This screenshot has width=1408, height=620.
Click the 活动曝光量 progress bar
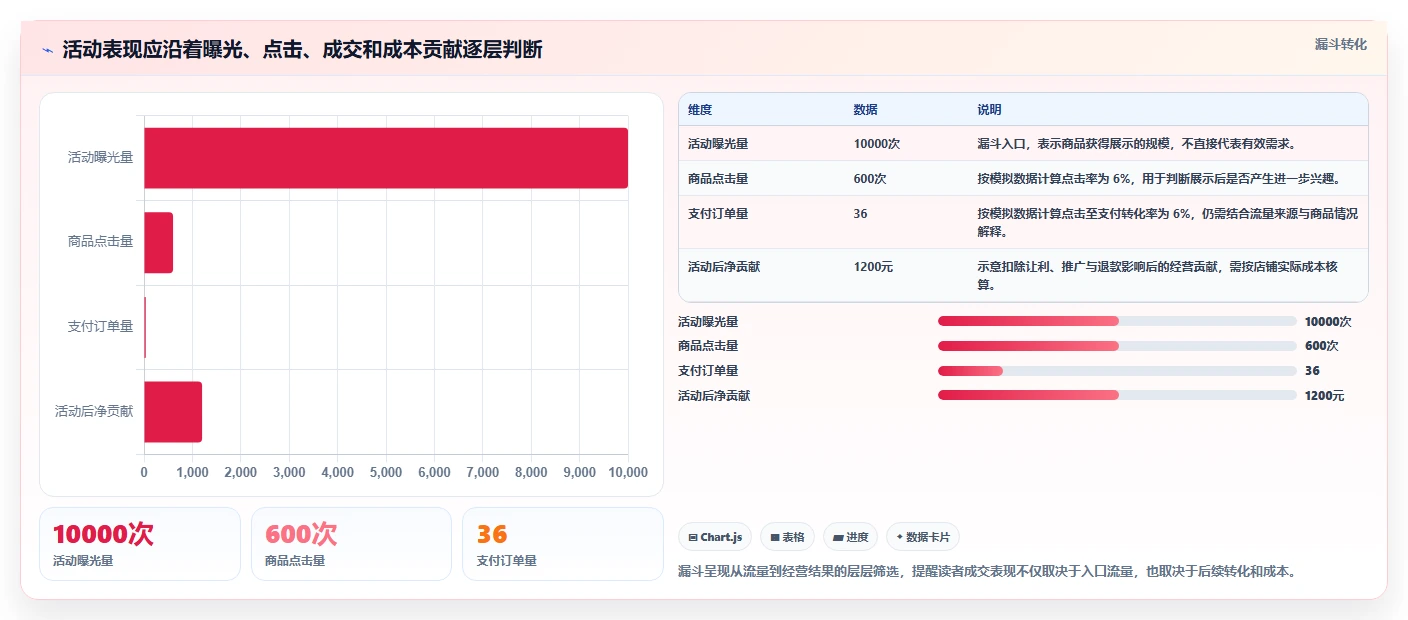tap(1117, 321)
